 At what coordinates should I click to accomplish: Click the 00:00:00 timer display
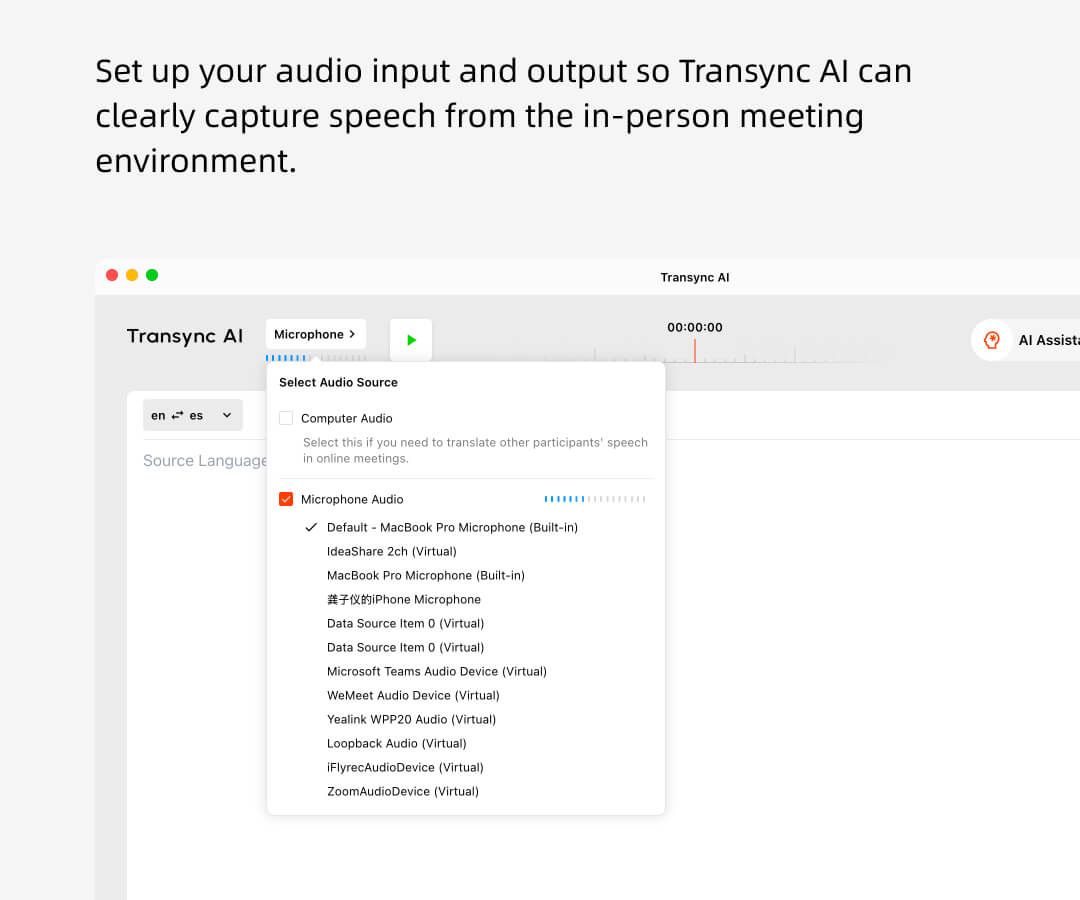point(696,327)
